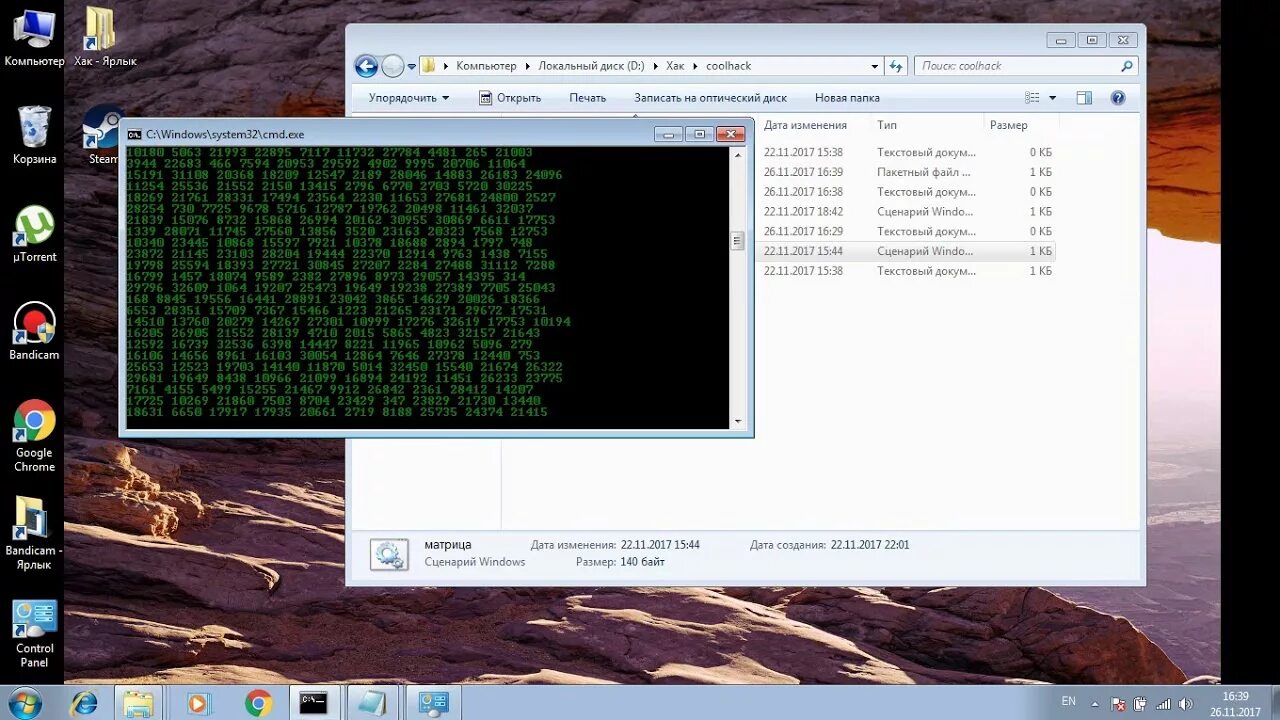Change view using Explorer view icon
1280x720 pixels.
coord(1032,98)
